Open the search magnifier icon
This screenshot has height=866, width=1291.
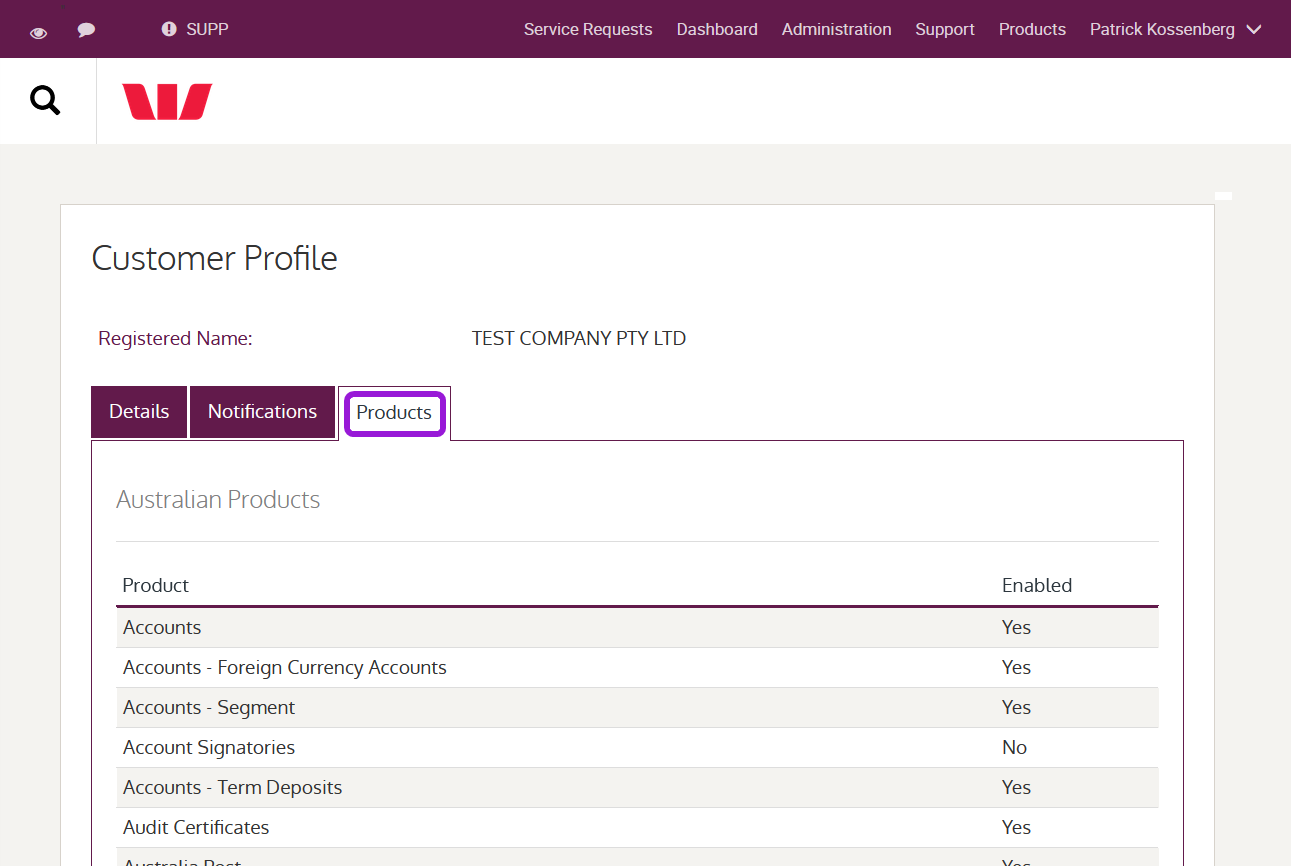point(45,100)
